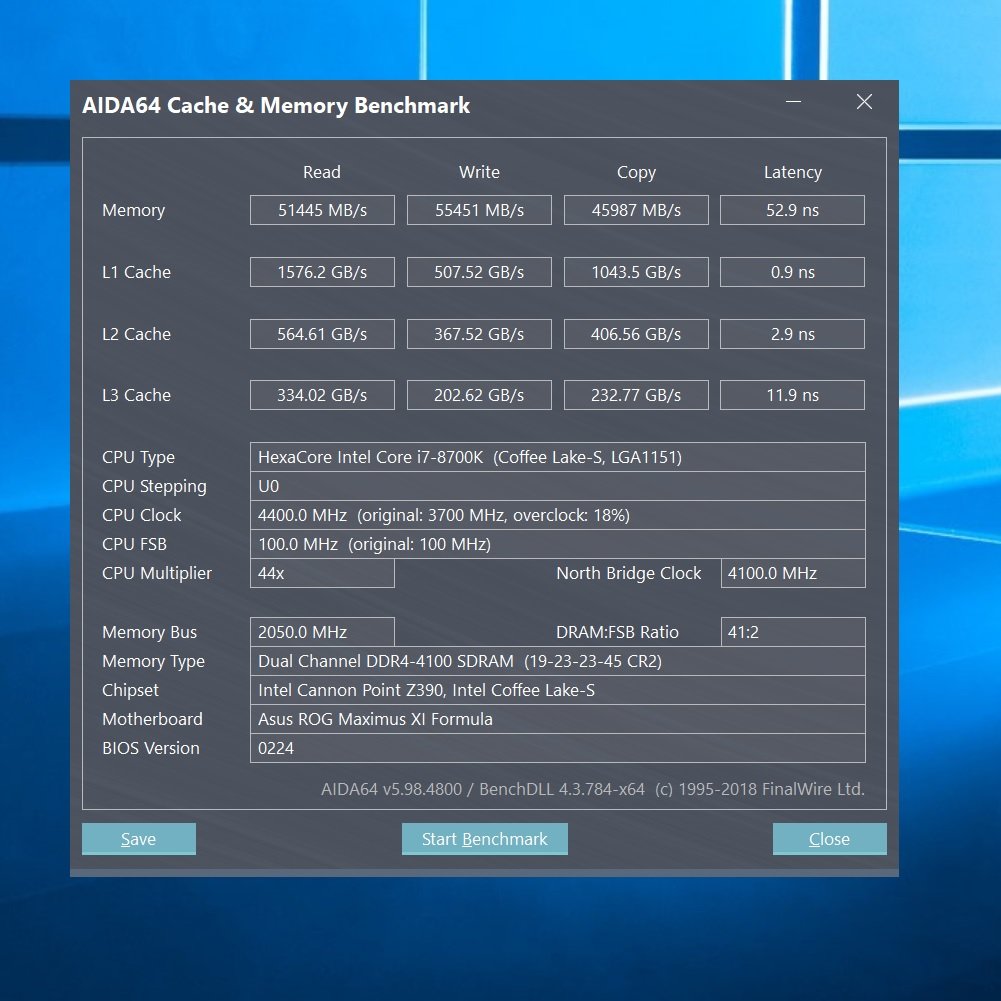Click the CPU Multiplier value 44x
The image size is (1001, 1001).
tap(322, 573)
